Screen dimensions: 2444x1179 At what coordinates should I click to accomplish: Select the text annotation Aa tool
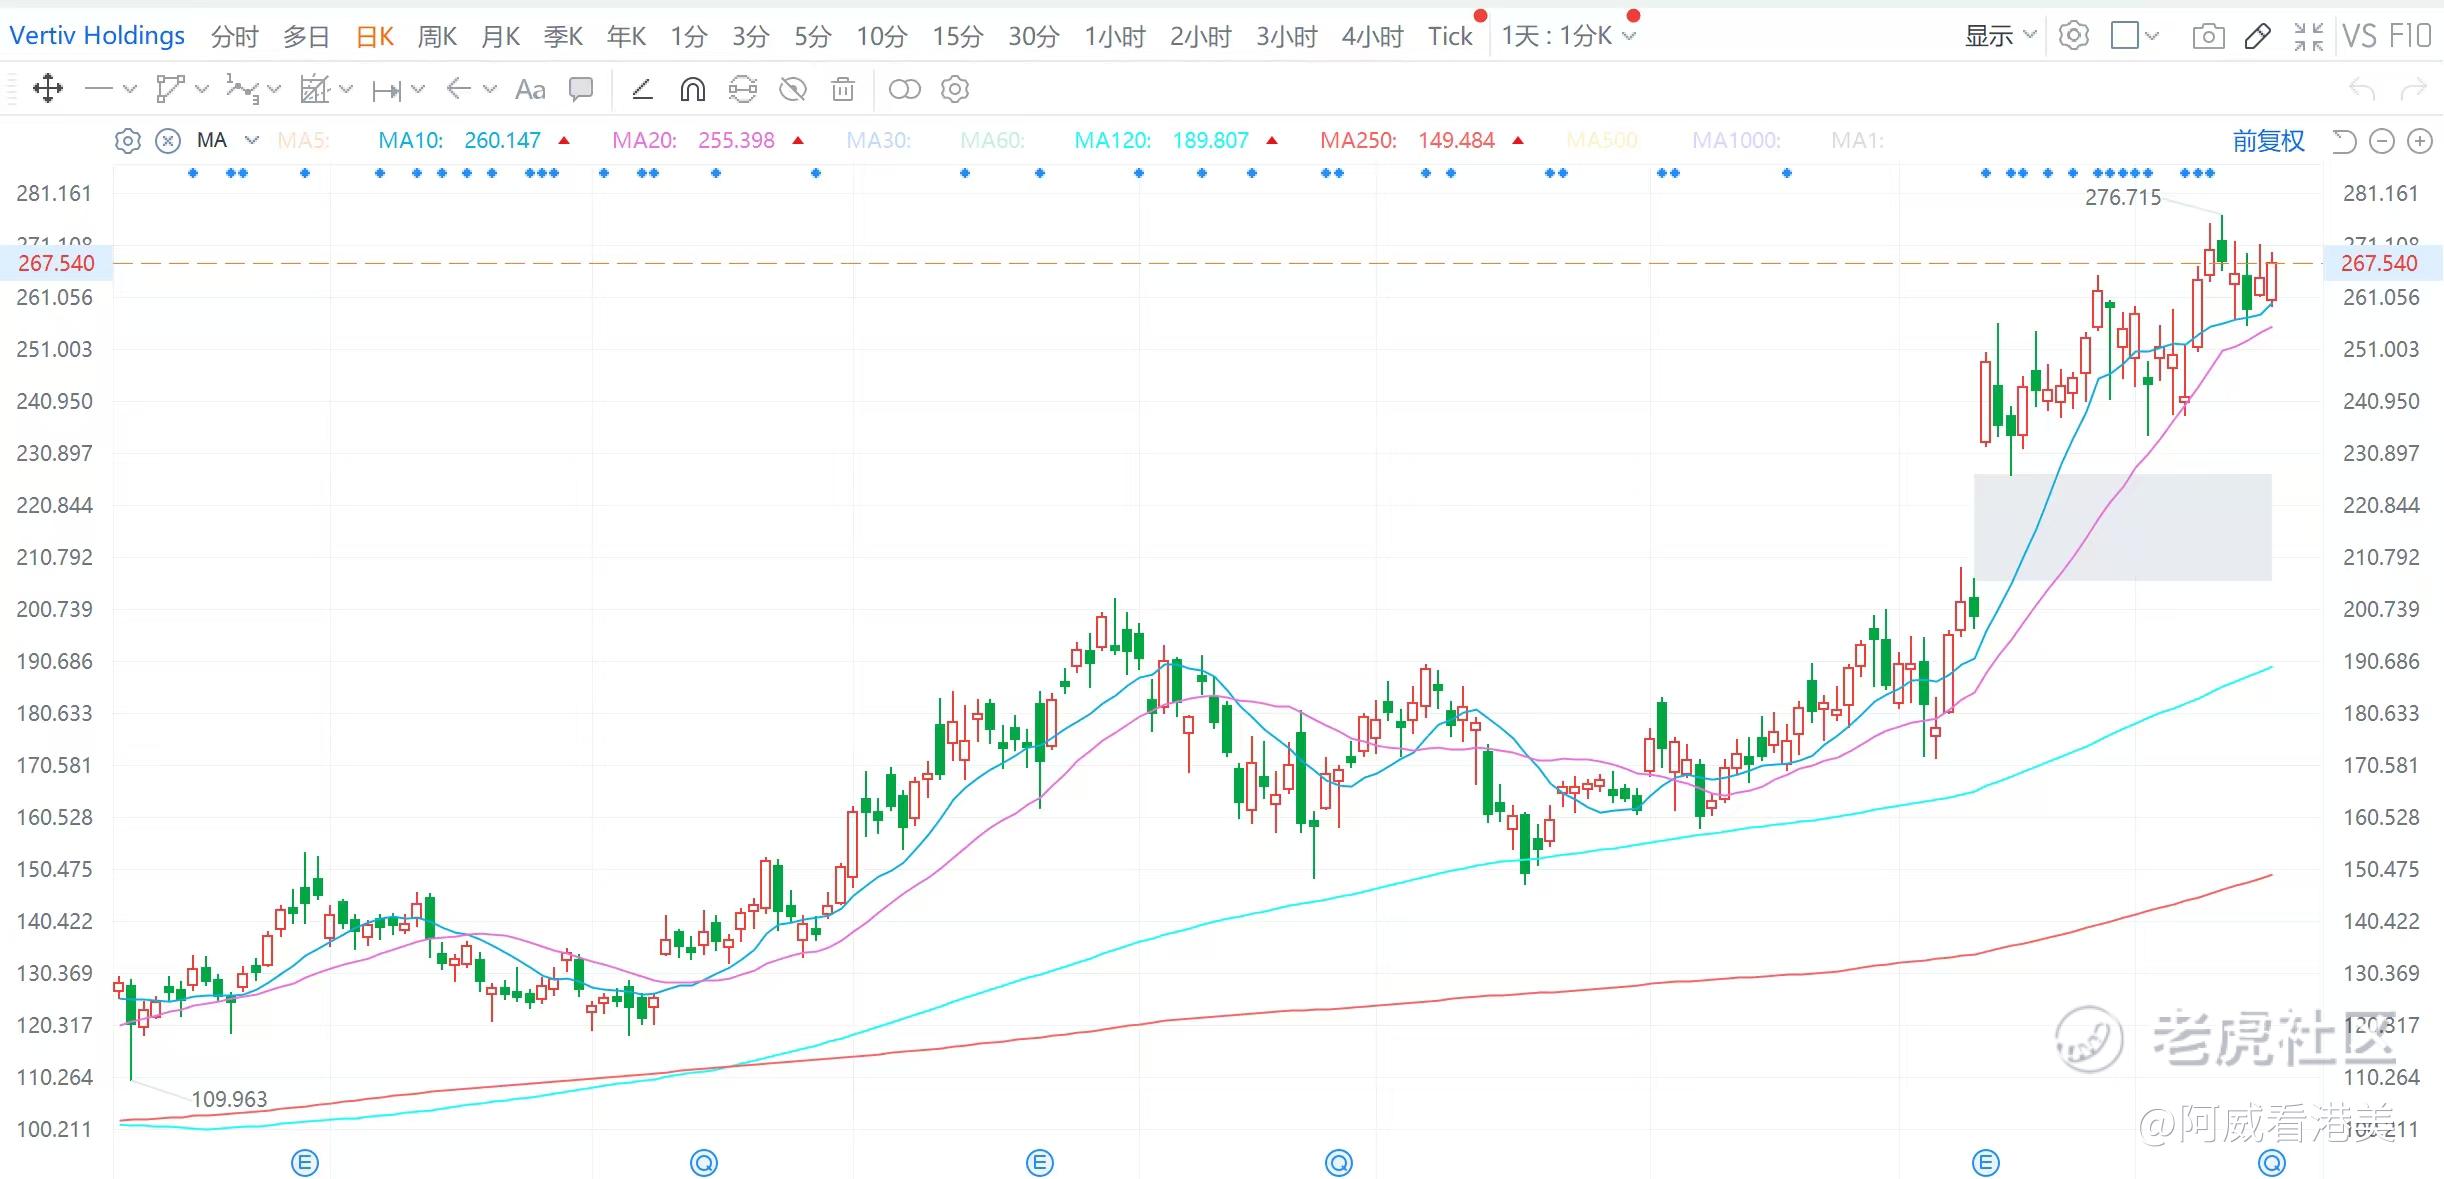[x=530, y=90]
